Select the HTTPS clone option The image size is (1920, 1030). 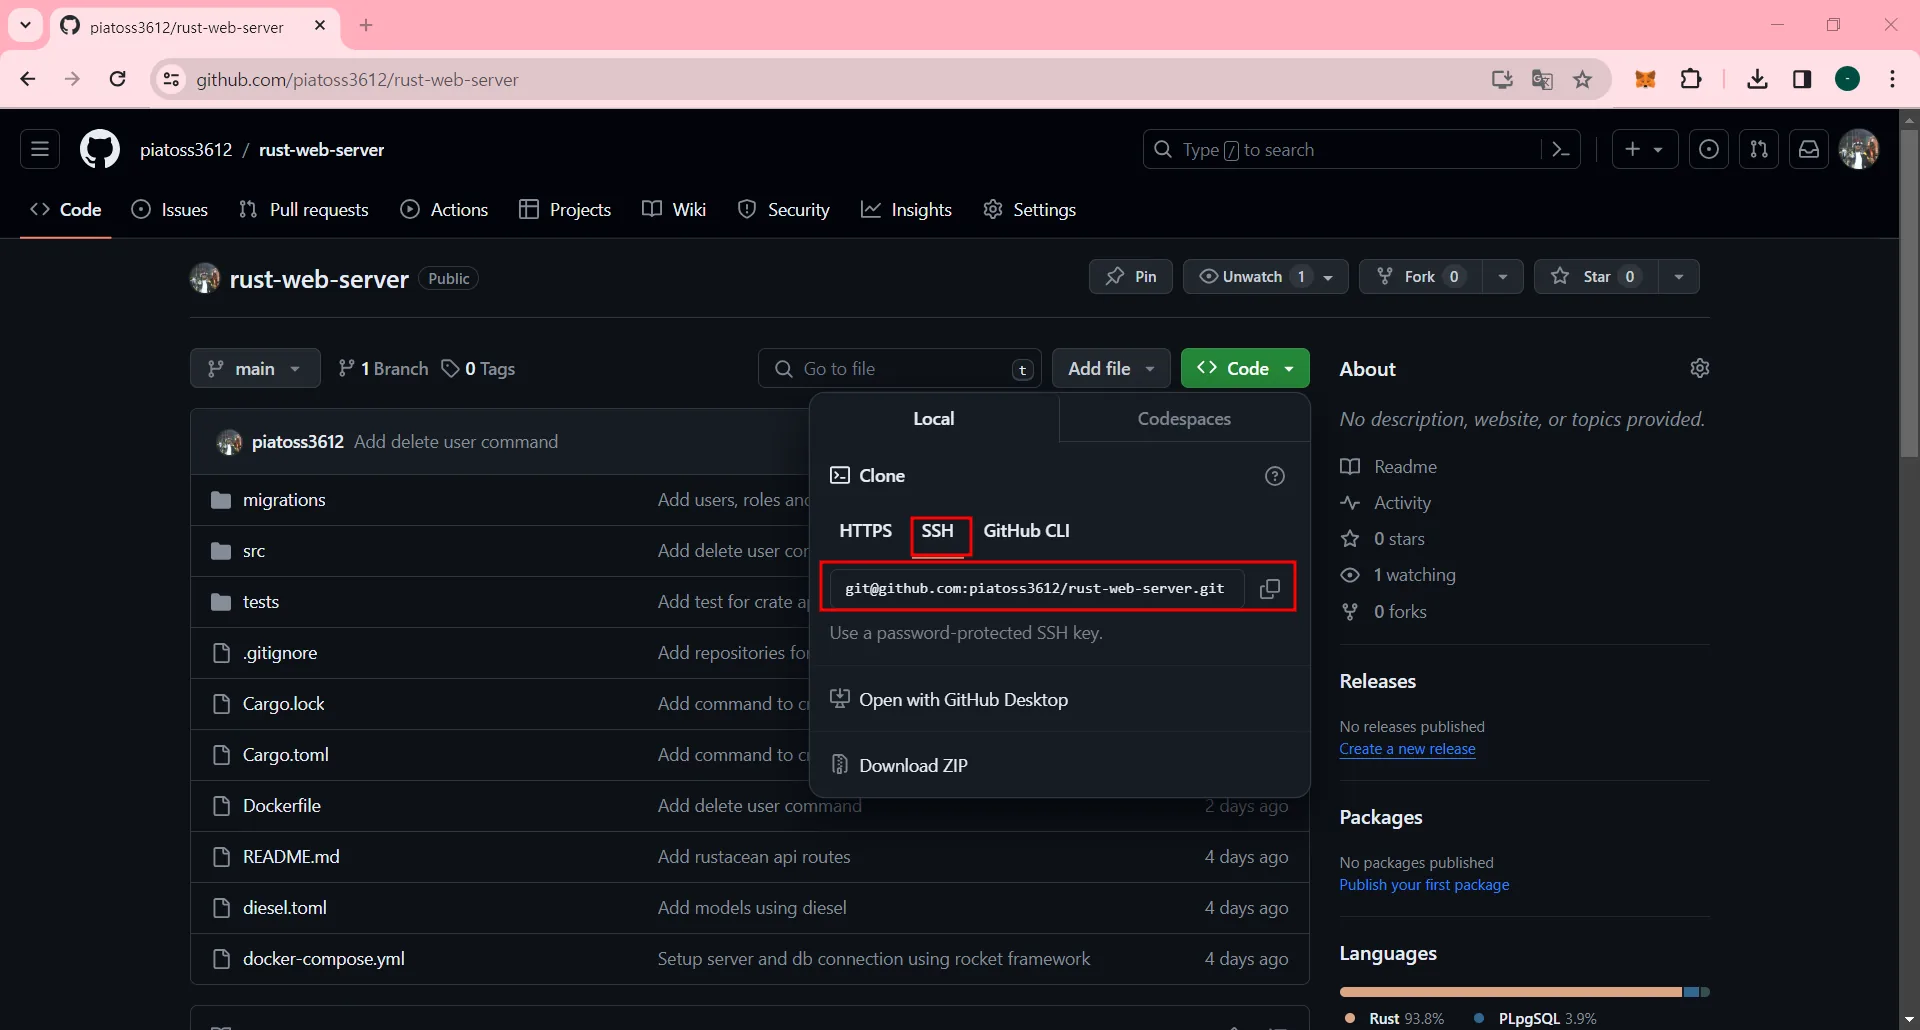866,531
